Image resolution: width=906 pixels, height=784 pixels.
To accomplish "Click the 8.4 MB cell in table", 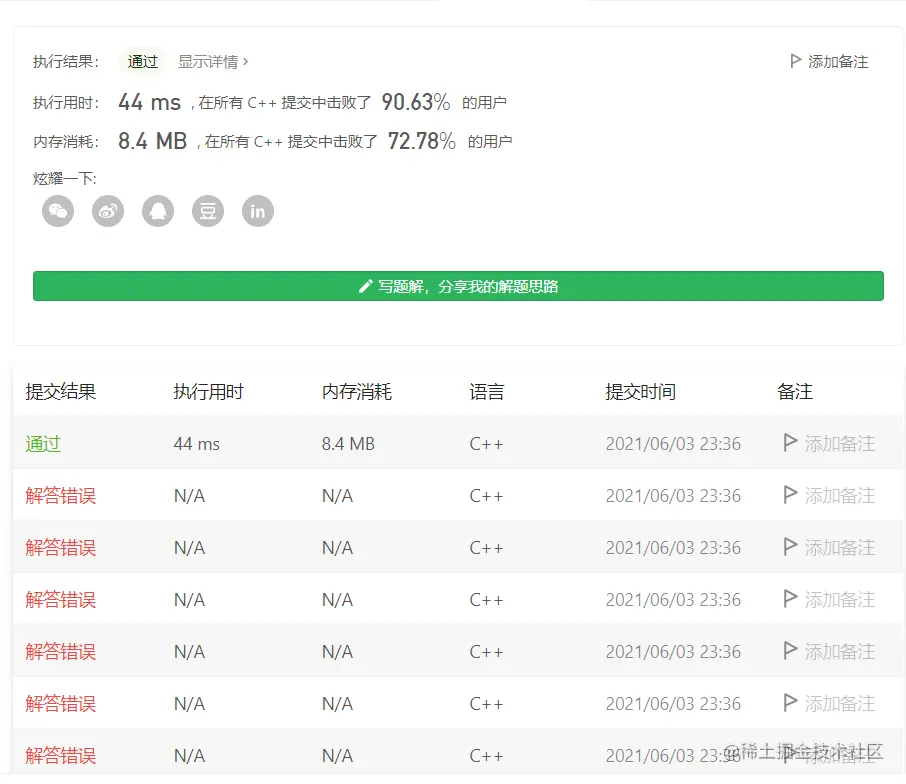I will [348, 444].
